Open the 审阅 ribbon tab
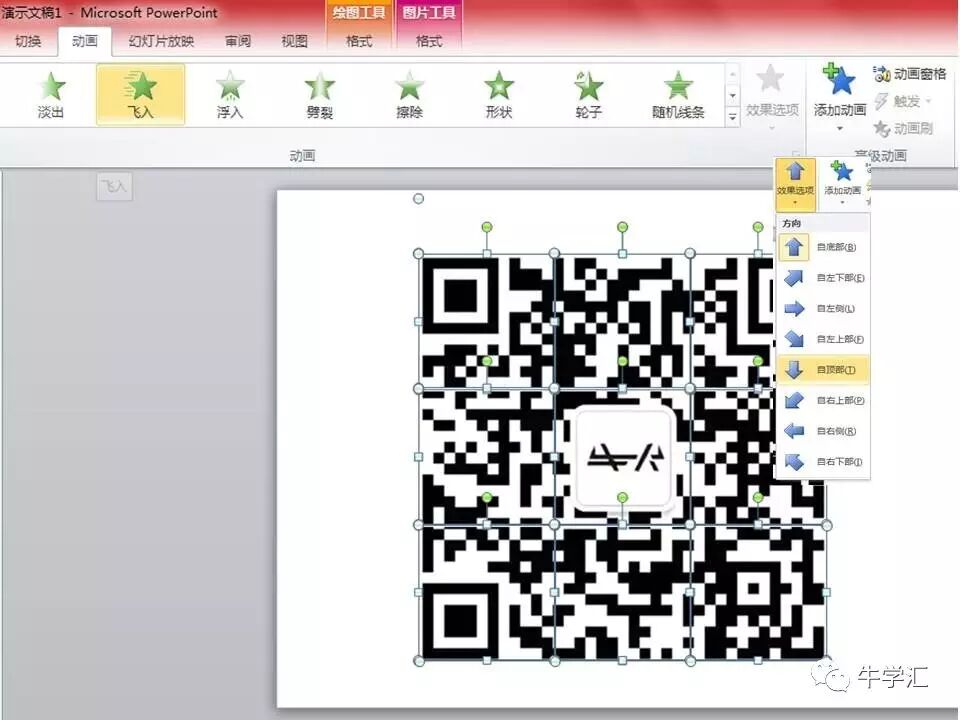Viewport: 960px width, 720px height. [x=238, y=41]
